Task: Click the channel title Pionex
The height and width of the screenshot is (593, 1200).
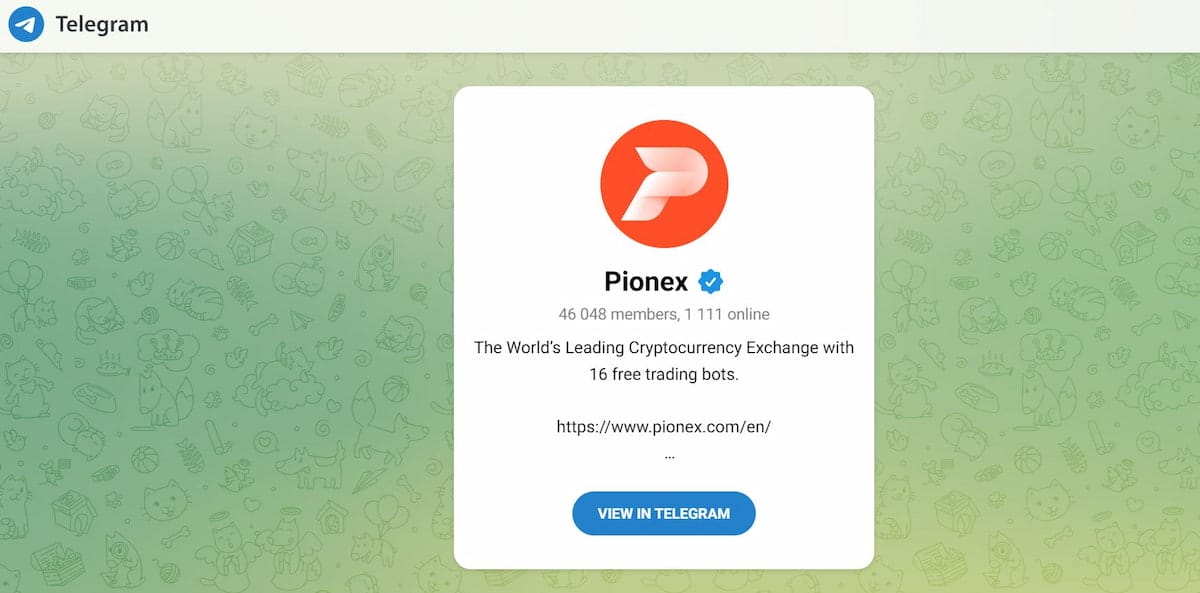Action: click(648, 281)
